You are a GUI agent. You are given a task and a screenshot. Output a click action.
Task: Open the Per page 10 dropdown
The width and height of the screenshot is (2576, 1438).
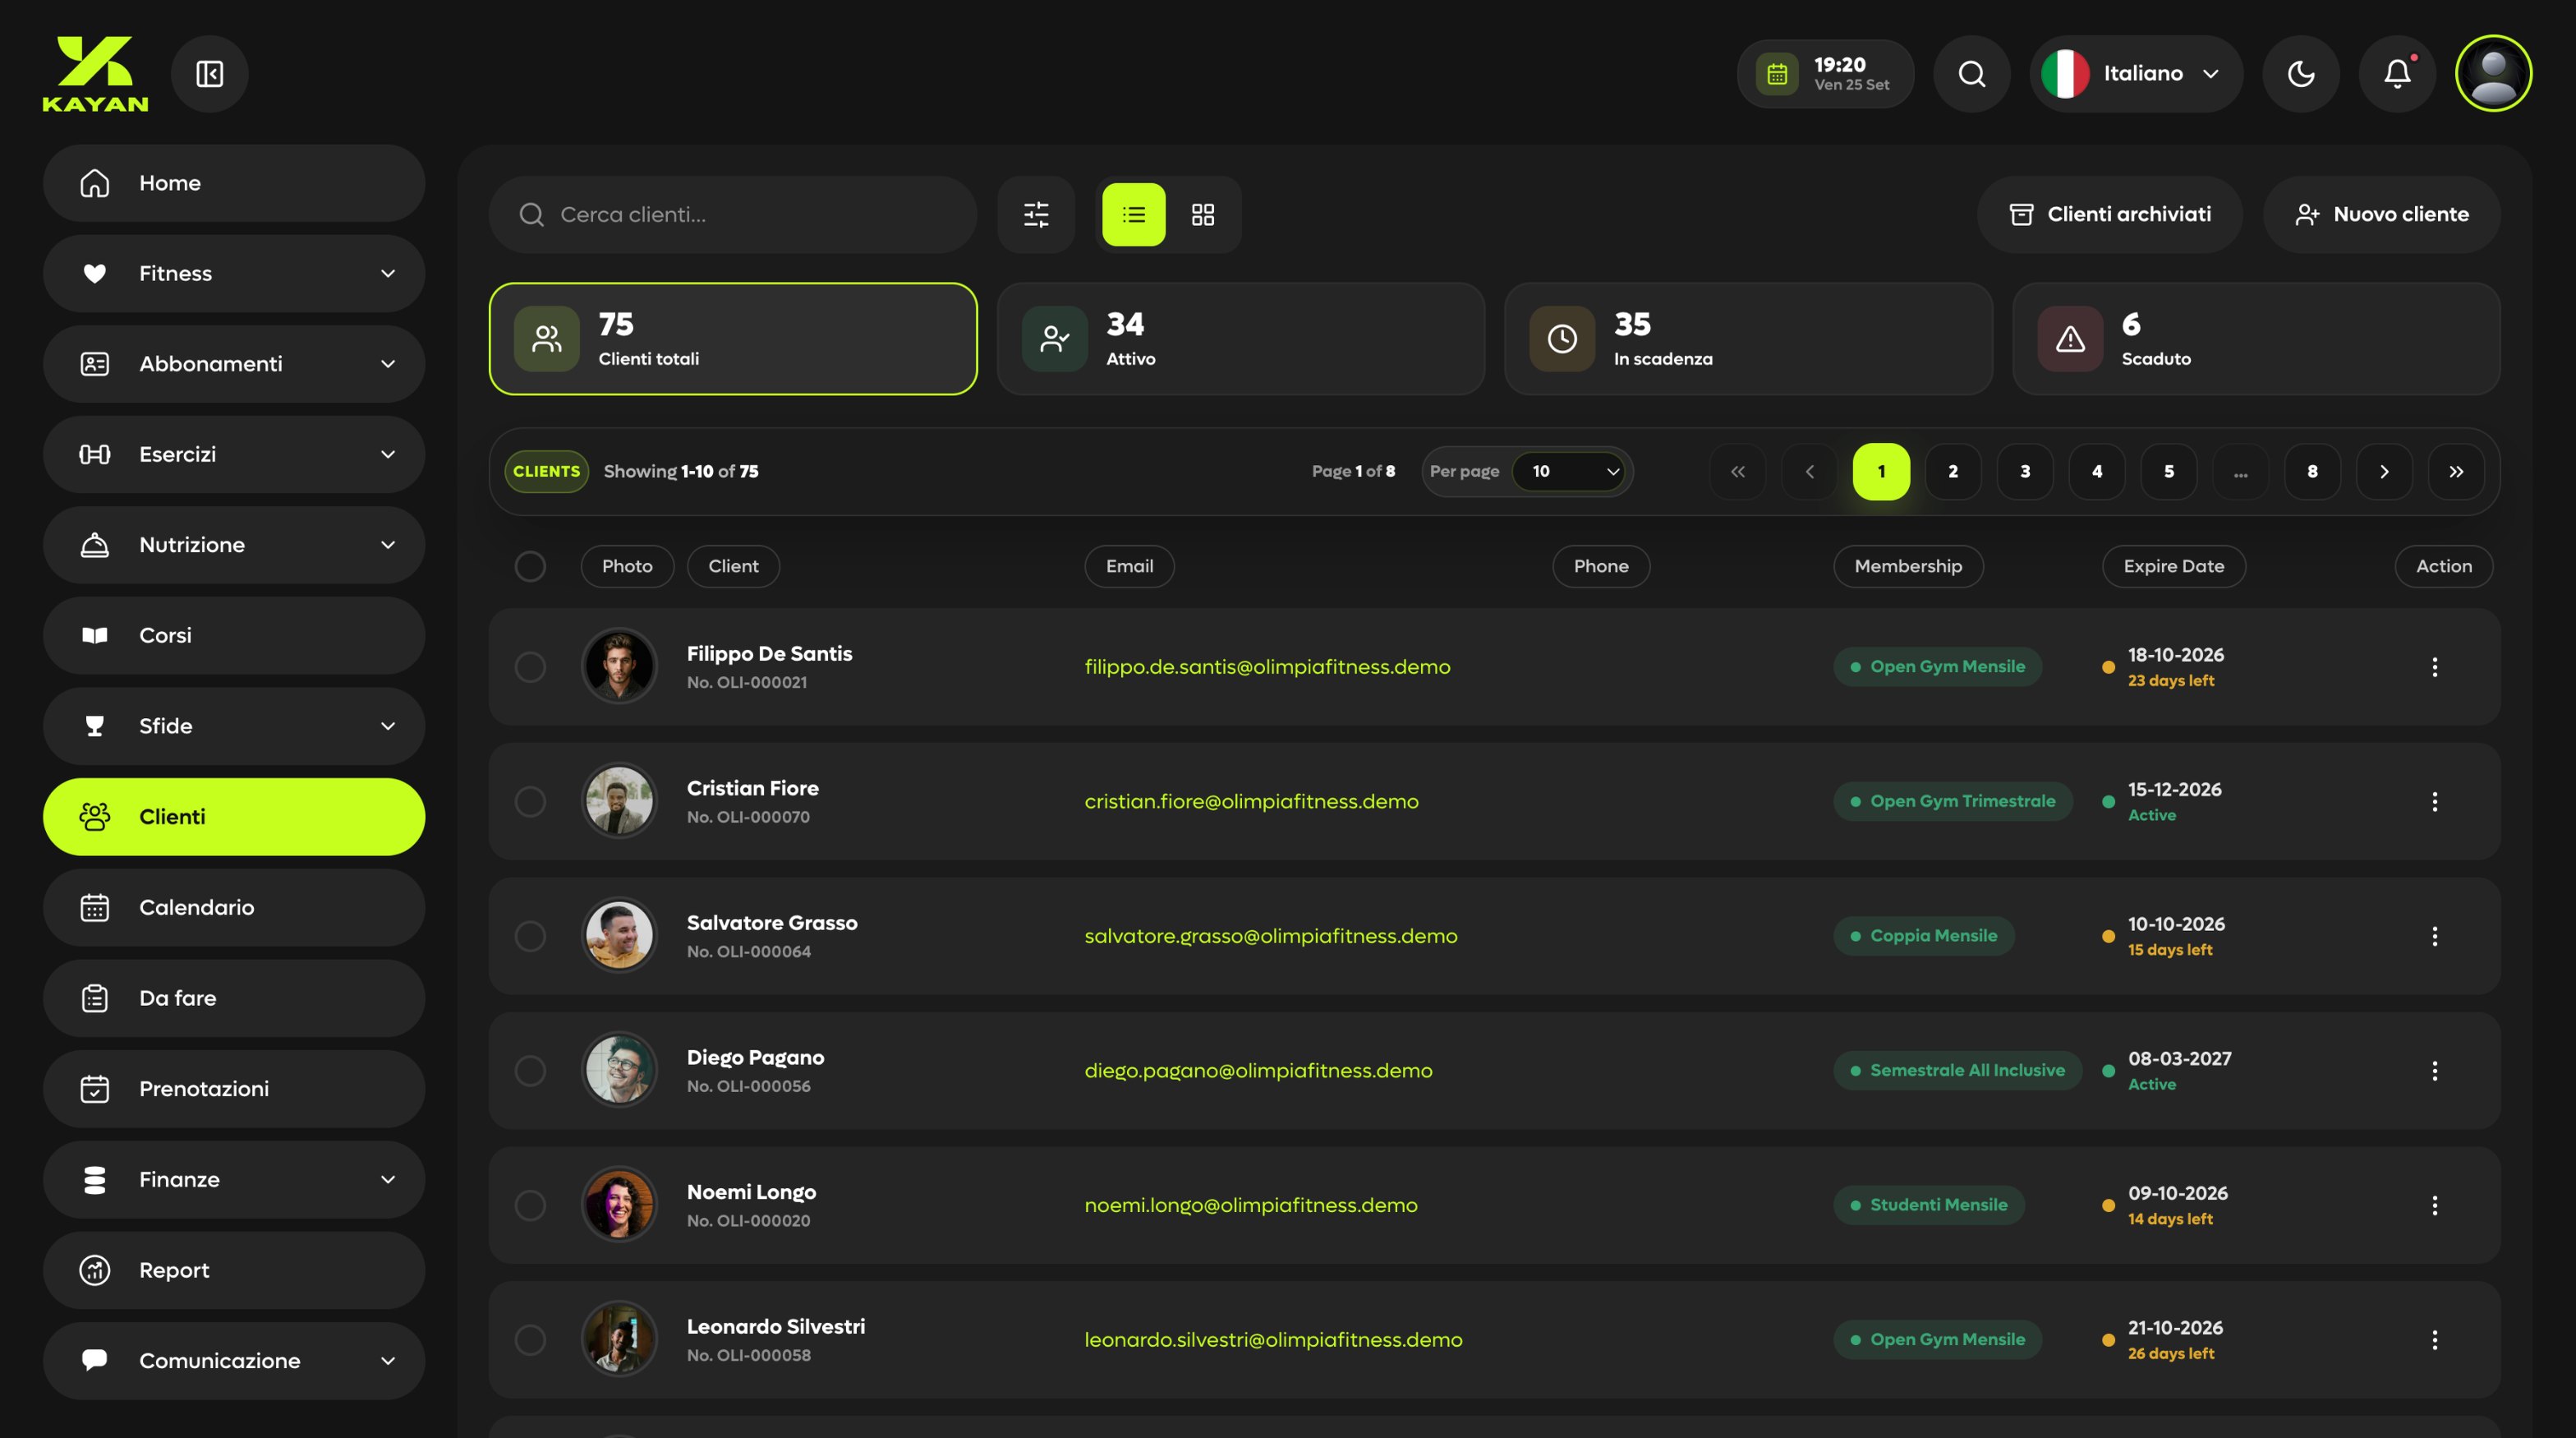1568,471
